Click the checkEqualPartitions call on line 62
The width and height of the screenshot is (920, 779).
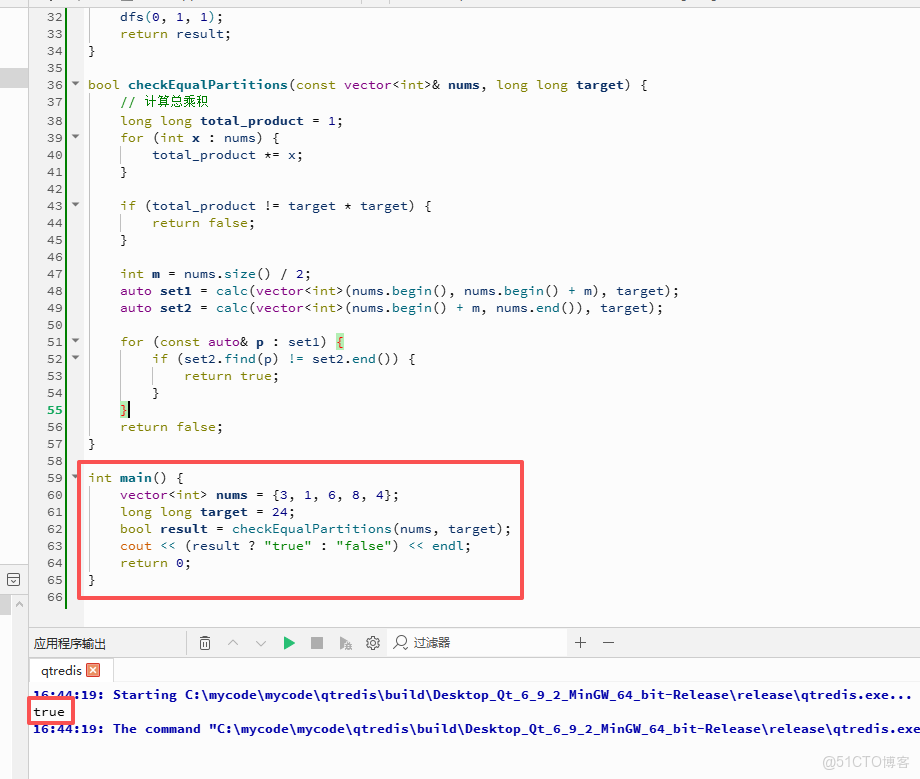click(312, 529)
